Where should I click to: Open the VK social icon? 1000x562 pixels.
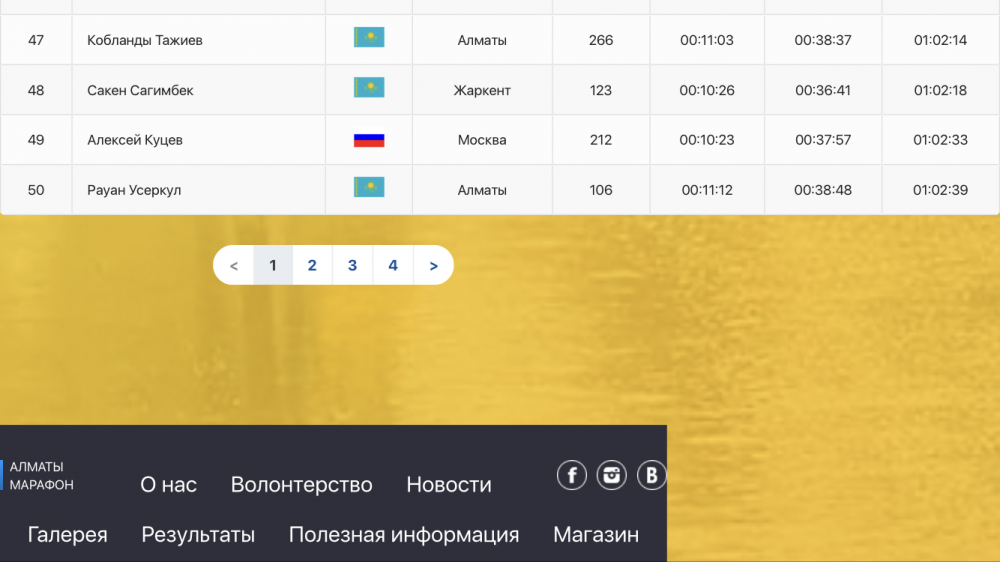point(652,475)
